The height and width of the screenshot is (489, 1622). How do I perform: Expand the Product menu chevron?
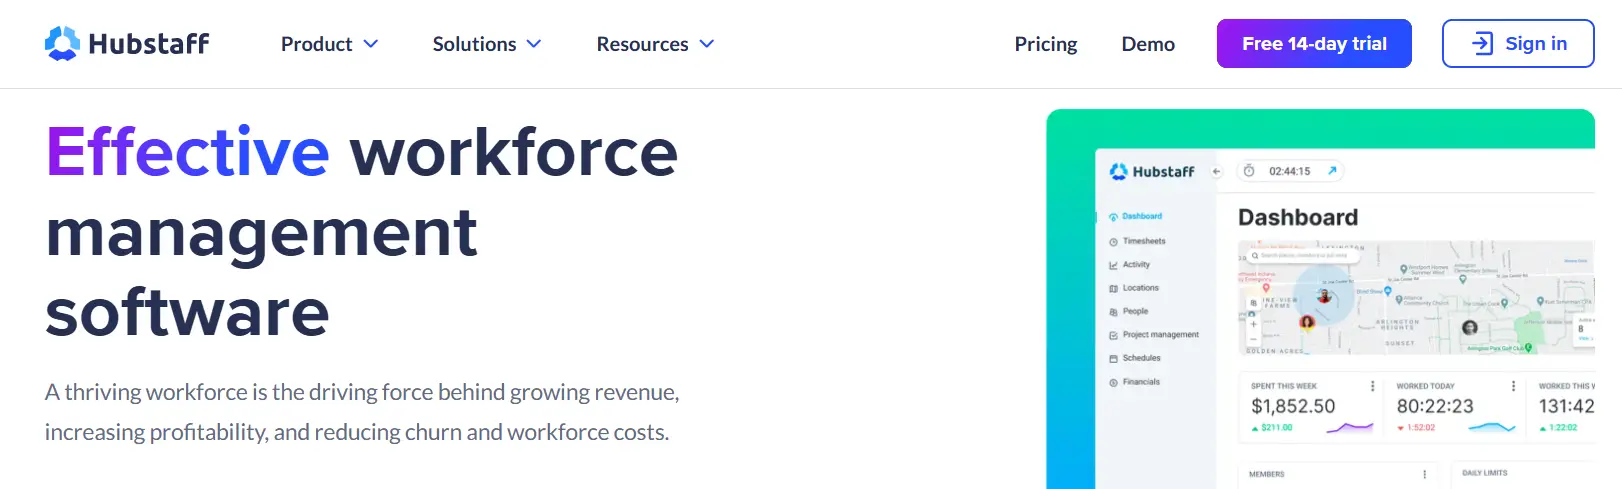[x=371, y=44]
